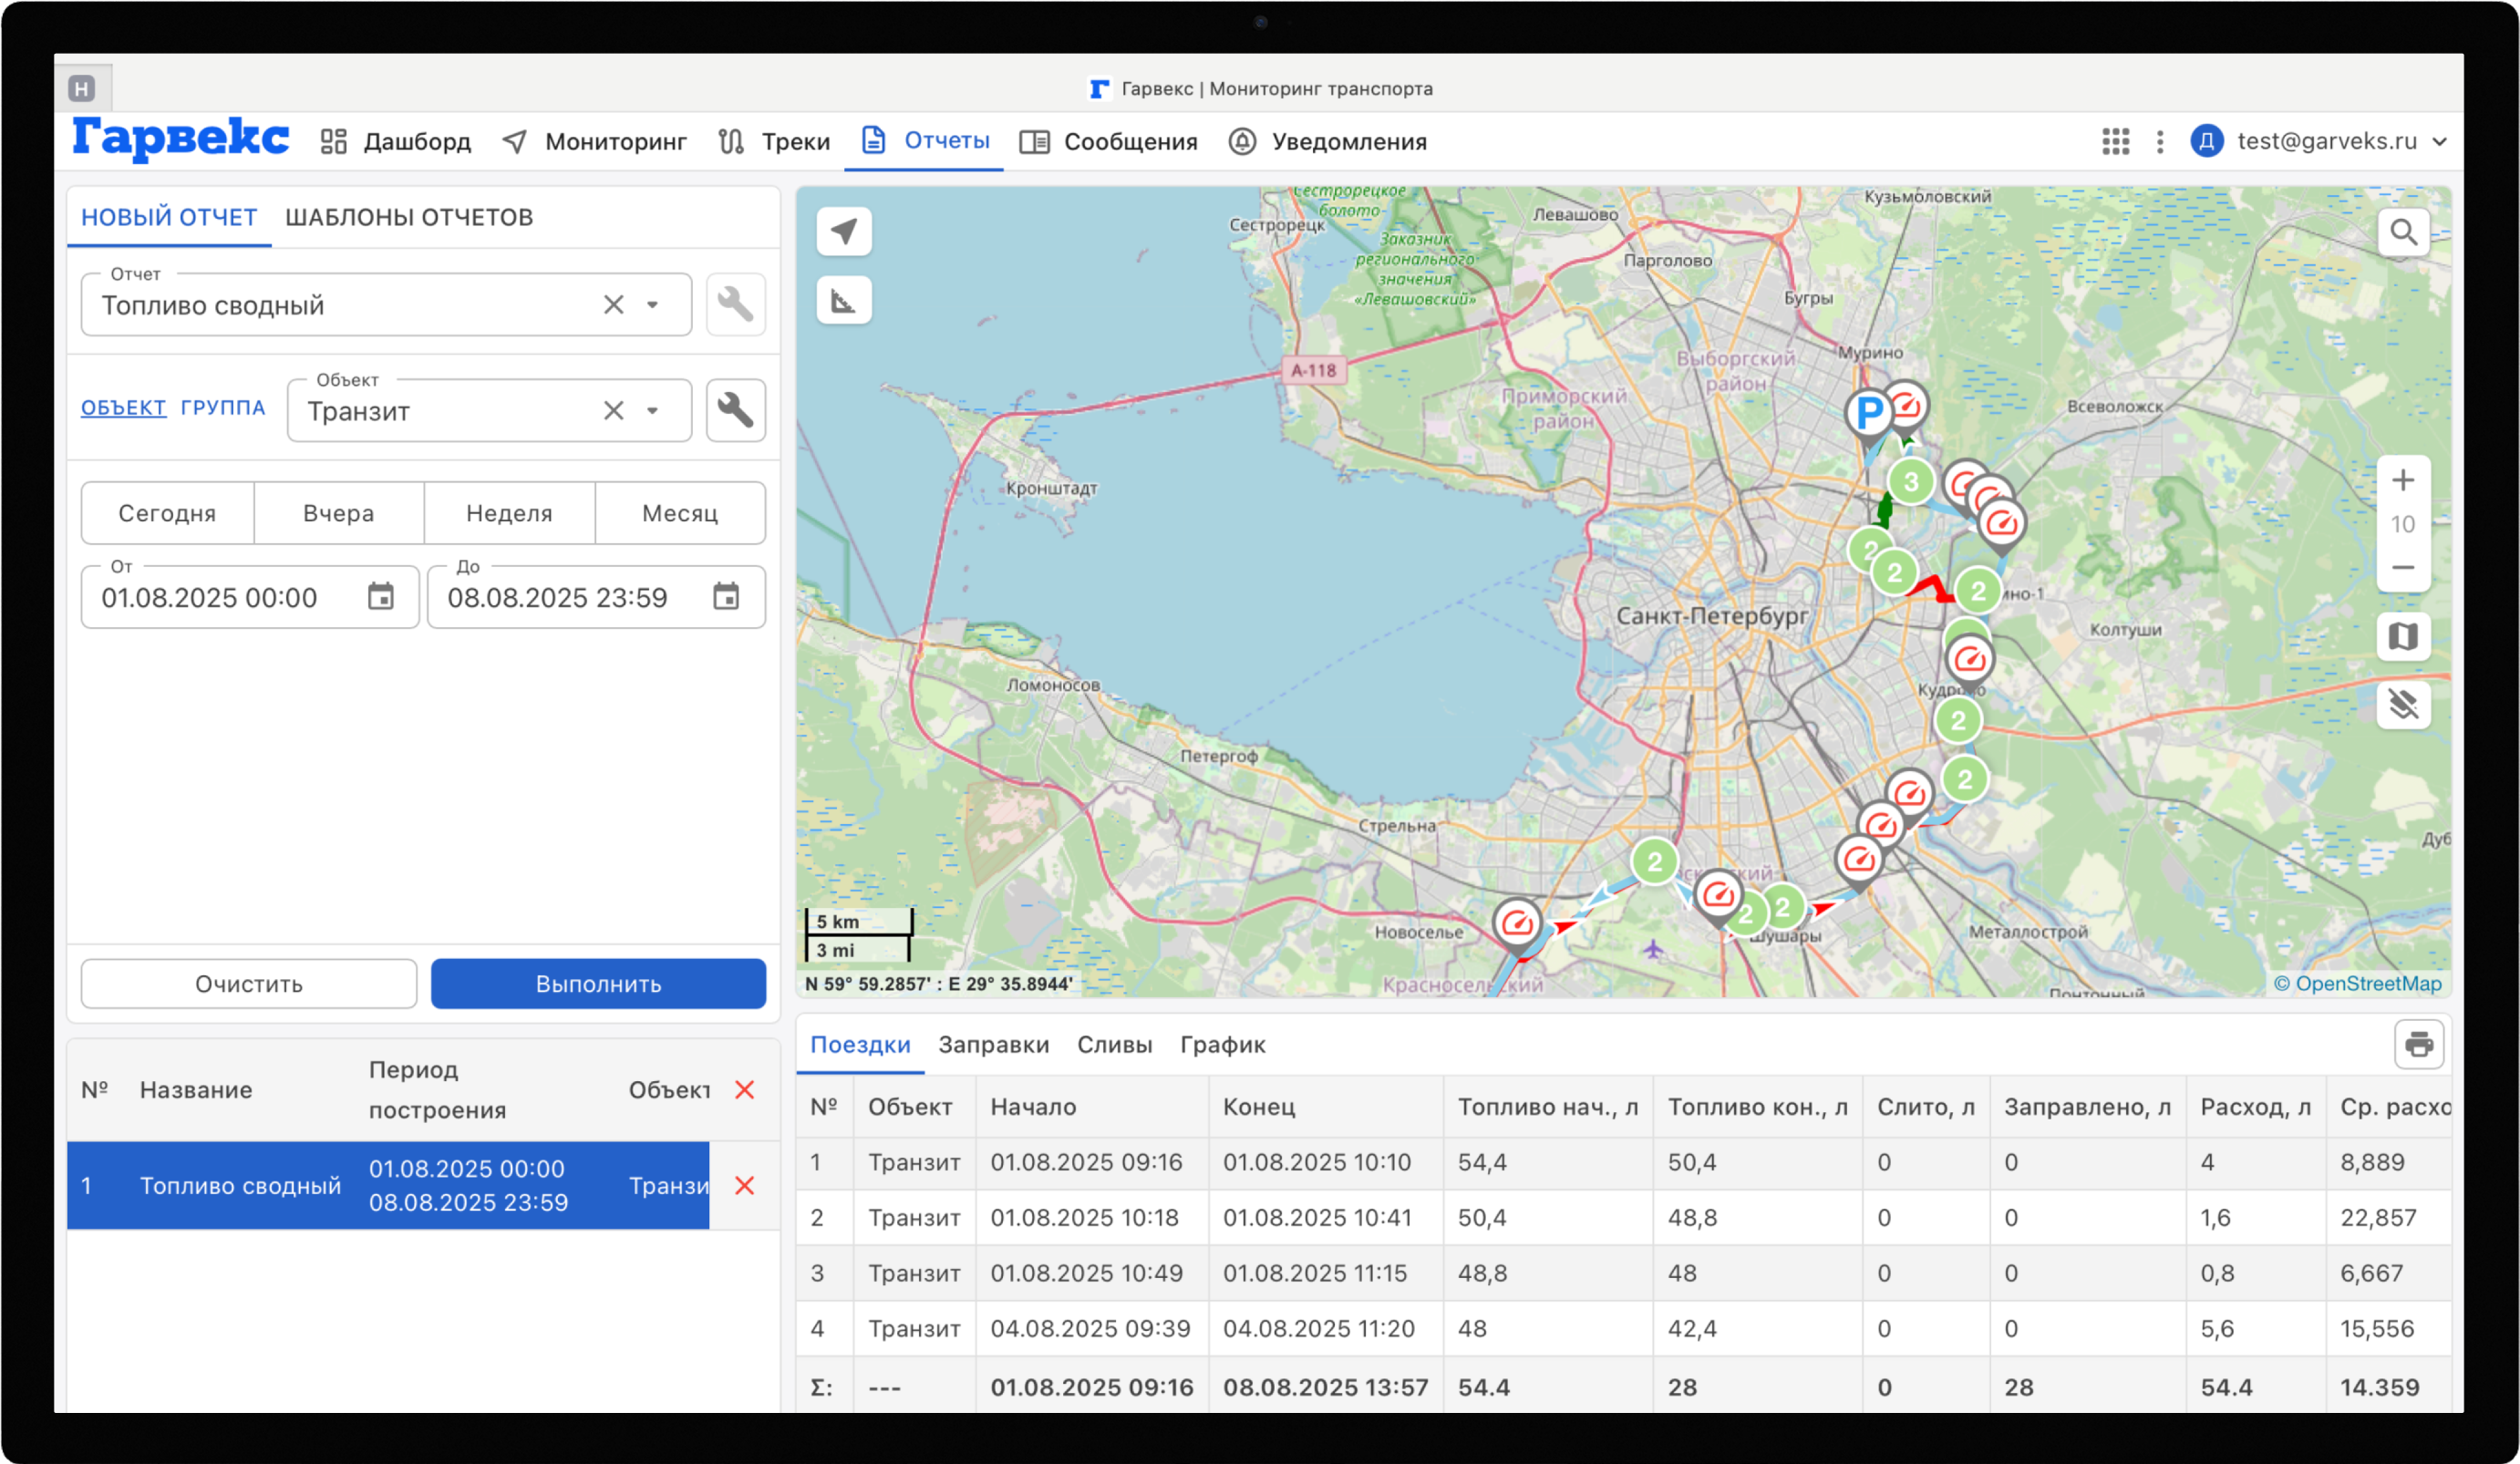Open calendar for the От date
Image resolution: width=2520 pixels, height=1464 pixels.
380,597
